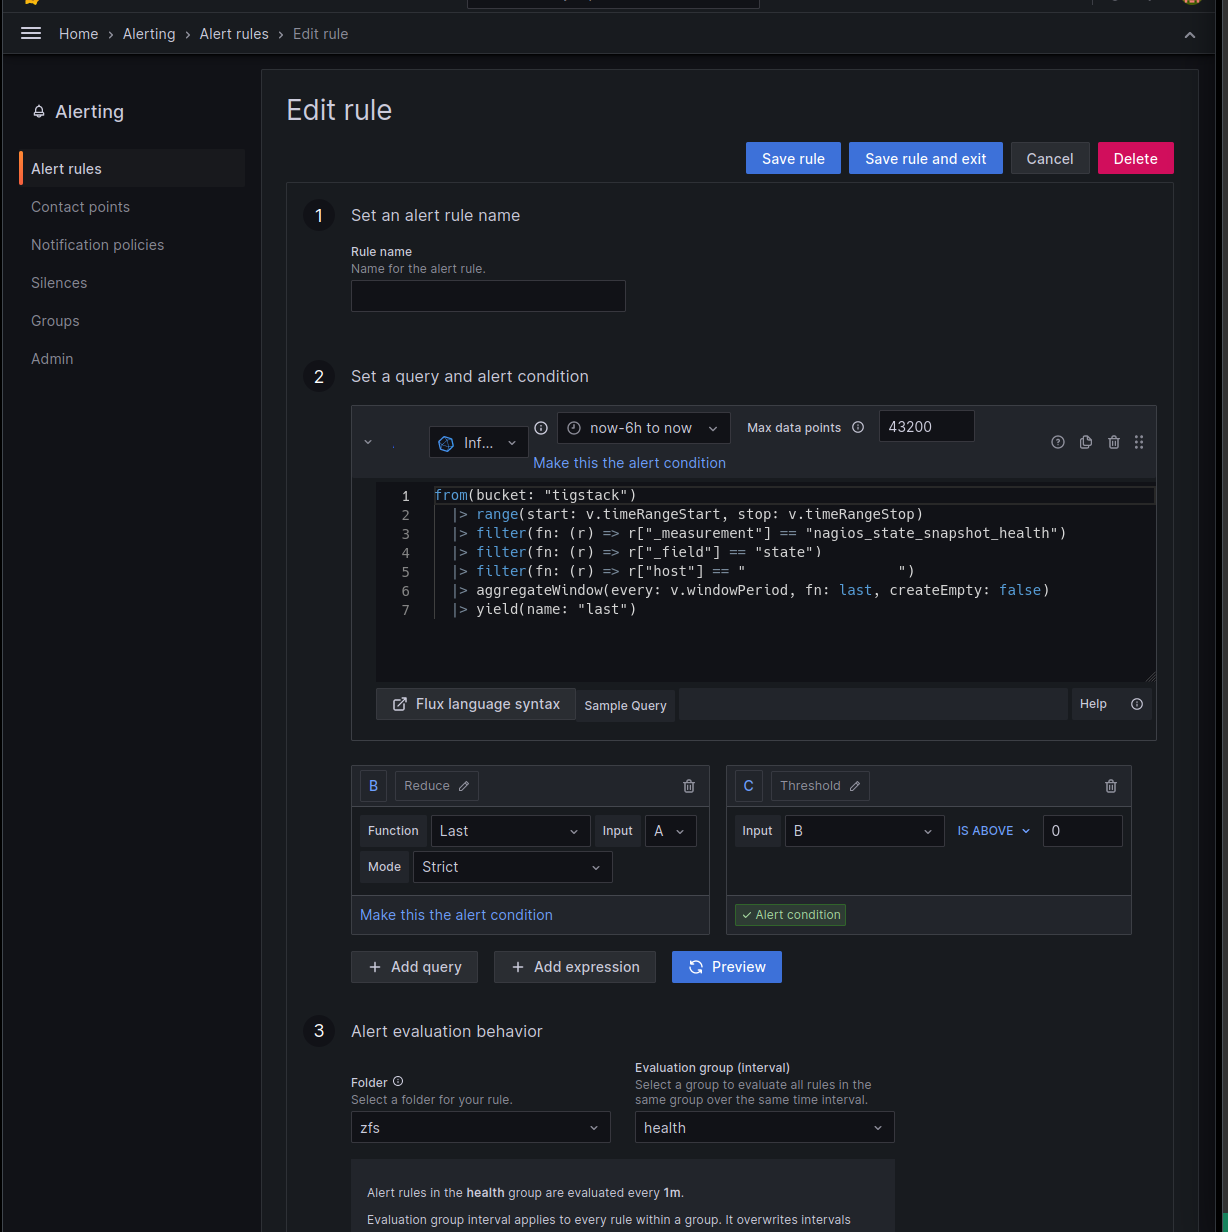The width and height of the screenshot is (1228, 1232).
Task: Make expression B the alert condition
Action: click(x=456, y=915)
